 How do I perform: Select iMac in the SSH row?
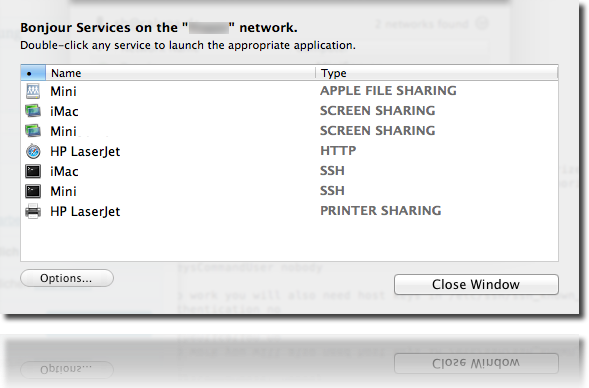pyautogui.click(x=64, y=171)
